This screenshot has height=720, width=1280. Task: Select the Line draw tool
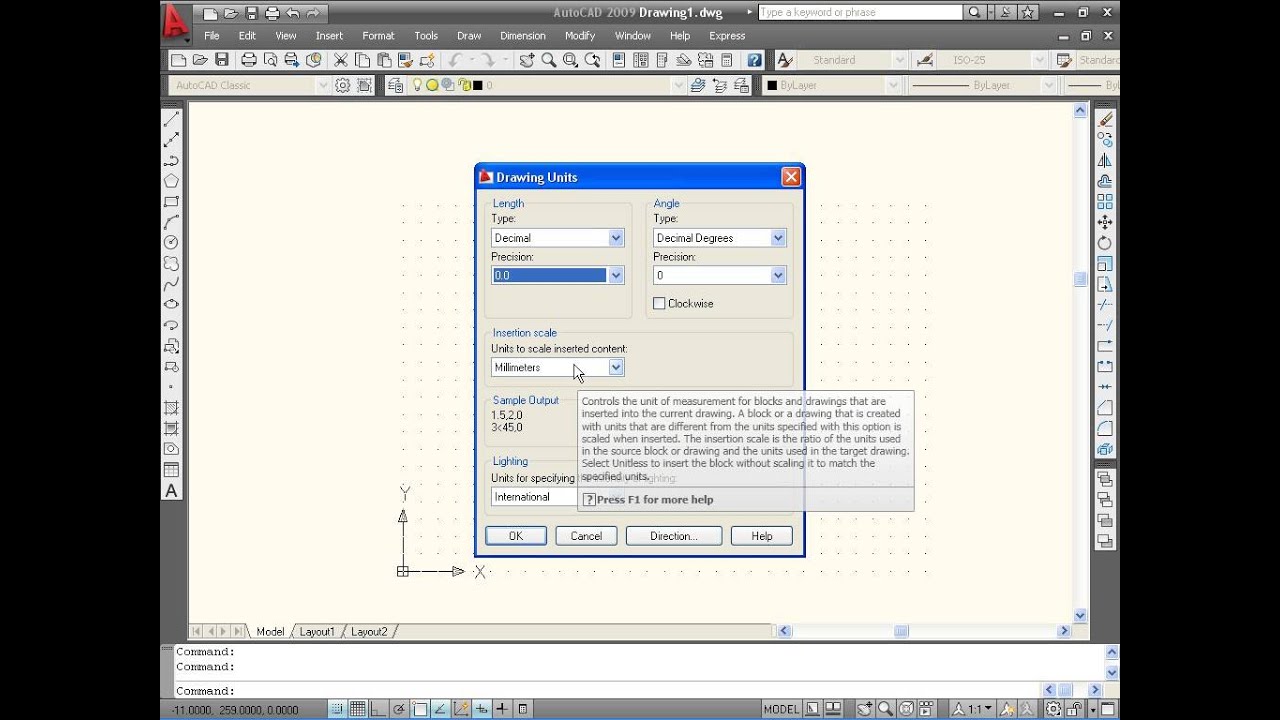tap(171, 119)
